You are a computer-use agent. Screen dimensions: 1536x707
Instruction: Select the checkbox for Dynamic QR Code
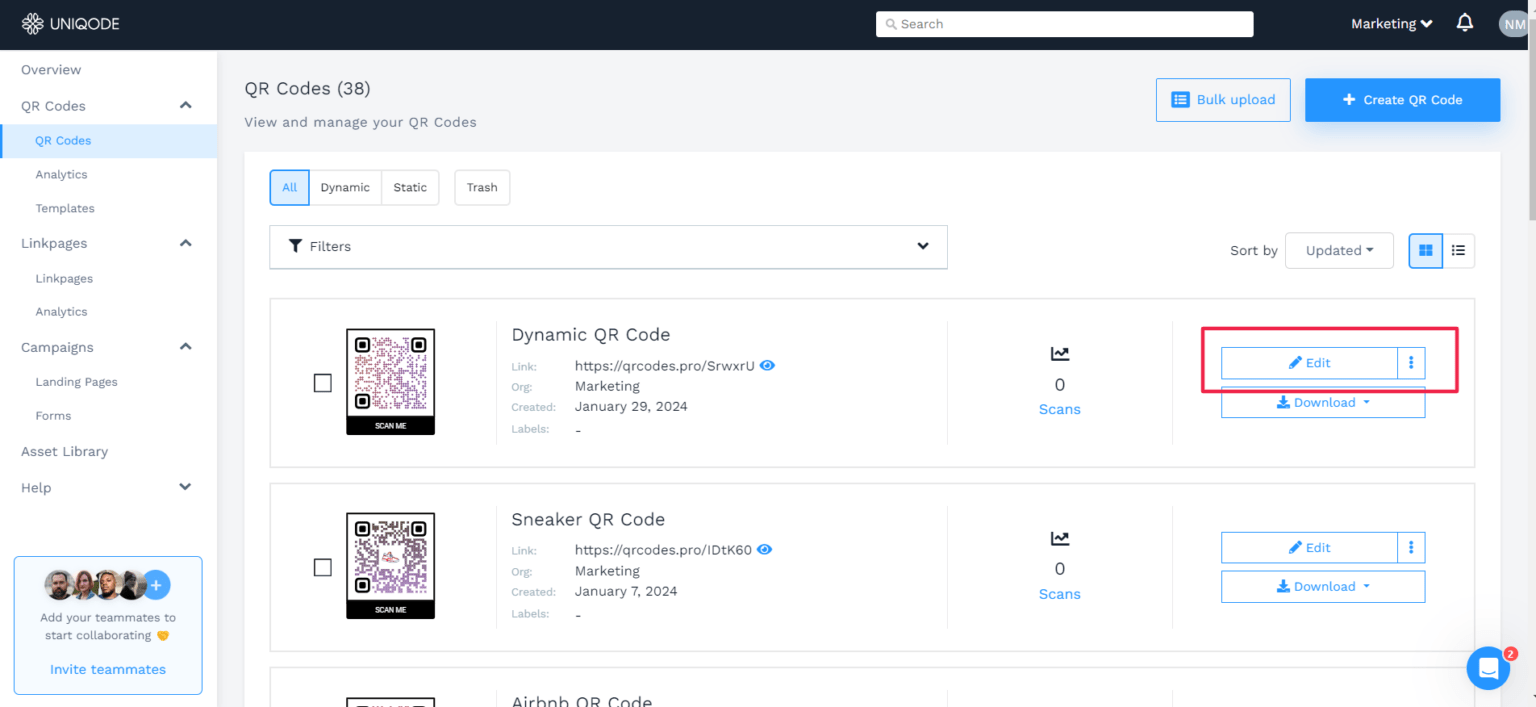322,382
